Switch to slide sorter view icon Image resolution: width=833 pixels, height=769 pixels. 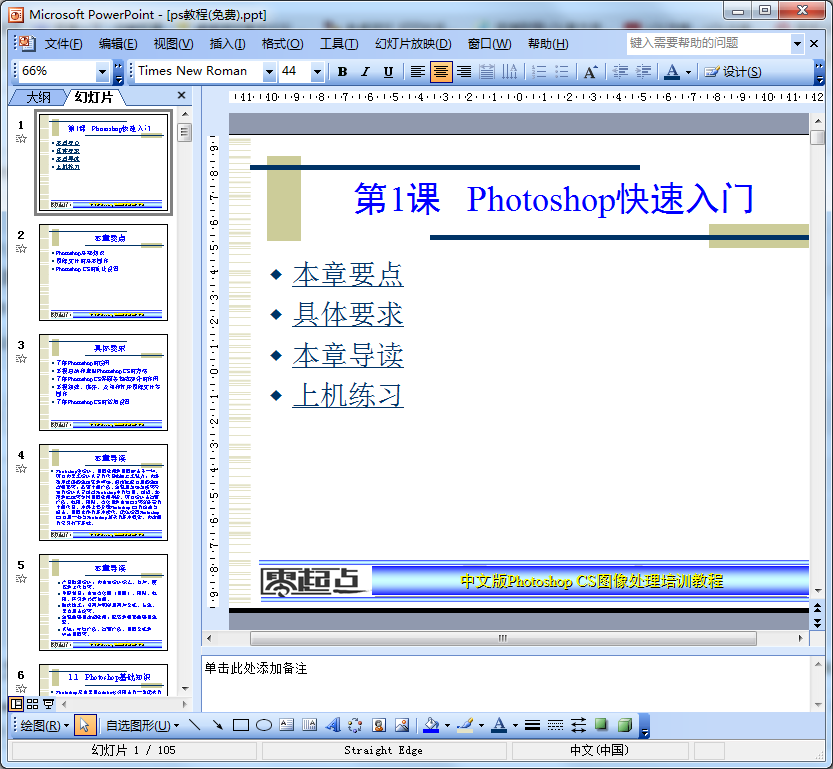tap(32, 704)
